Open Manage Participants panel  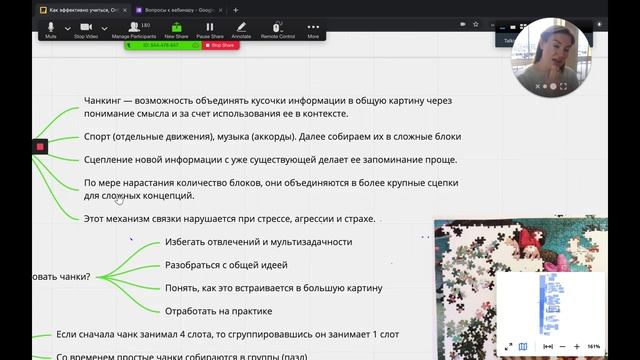(x=134, y=30)
